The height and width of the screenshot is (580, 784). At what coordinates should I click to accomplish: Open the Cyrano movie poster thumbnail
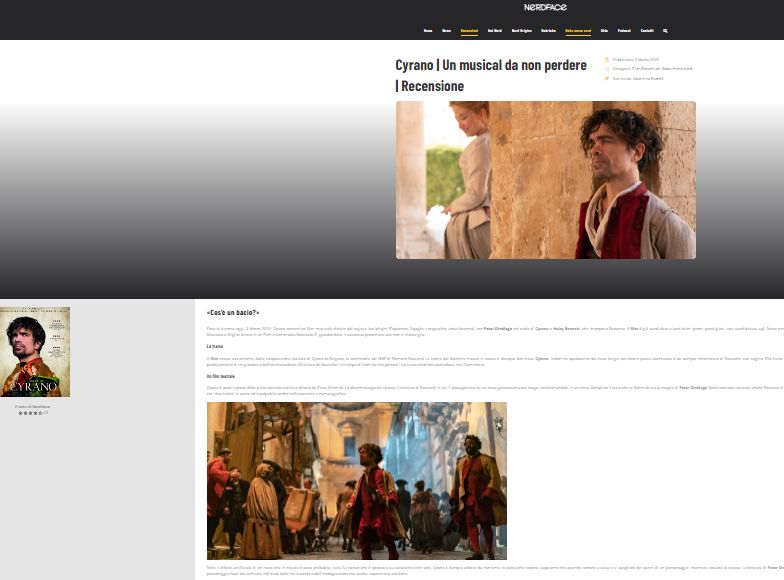coord(35,352)
